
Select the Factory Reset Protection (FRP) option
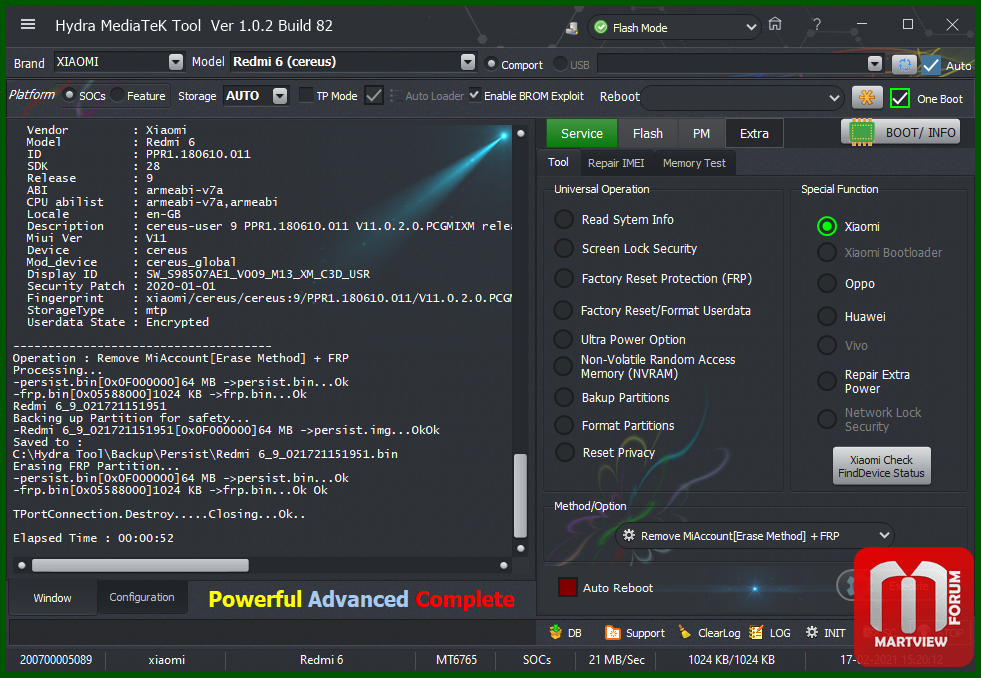point(565,279)
